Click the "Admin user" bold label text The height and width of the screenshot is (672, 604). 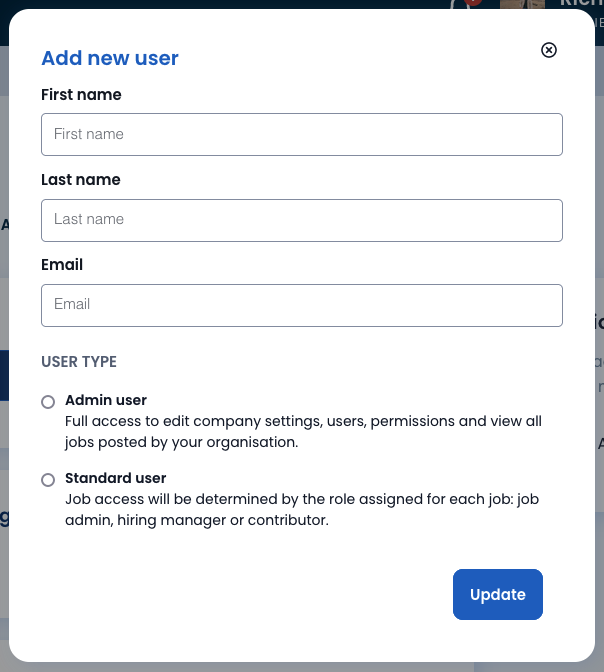point(106,400)
